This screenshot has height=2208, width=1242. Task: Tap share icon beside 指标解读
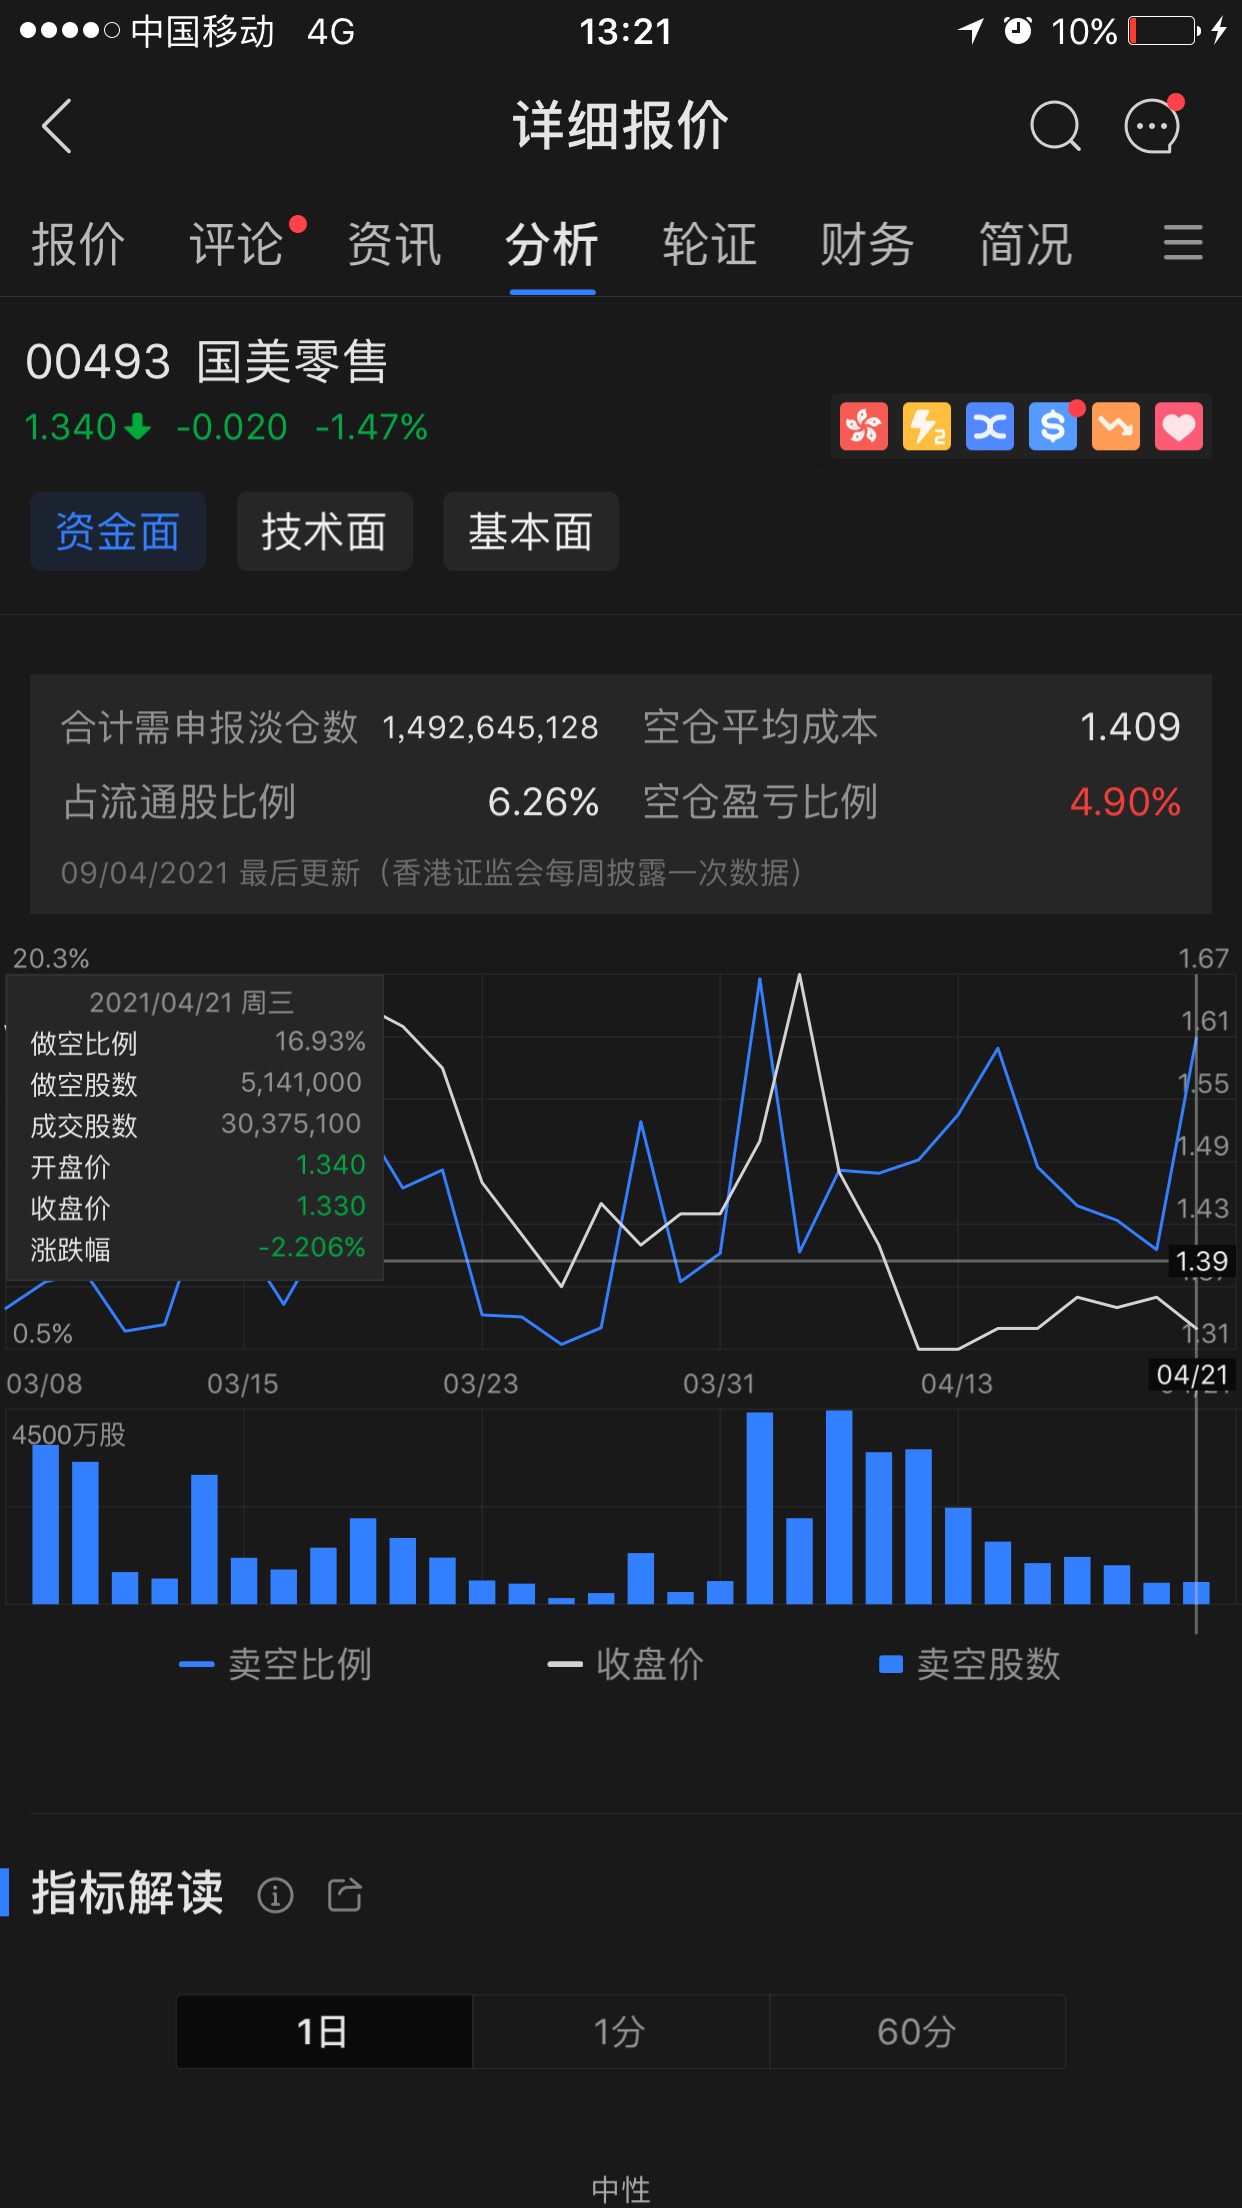[345, 1894]
